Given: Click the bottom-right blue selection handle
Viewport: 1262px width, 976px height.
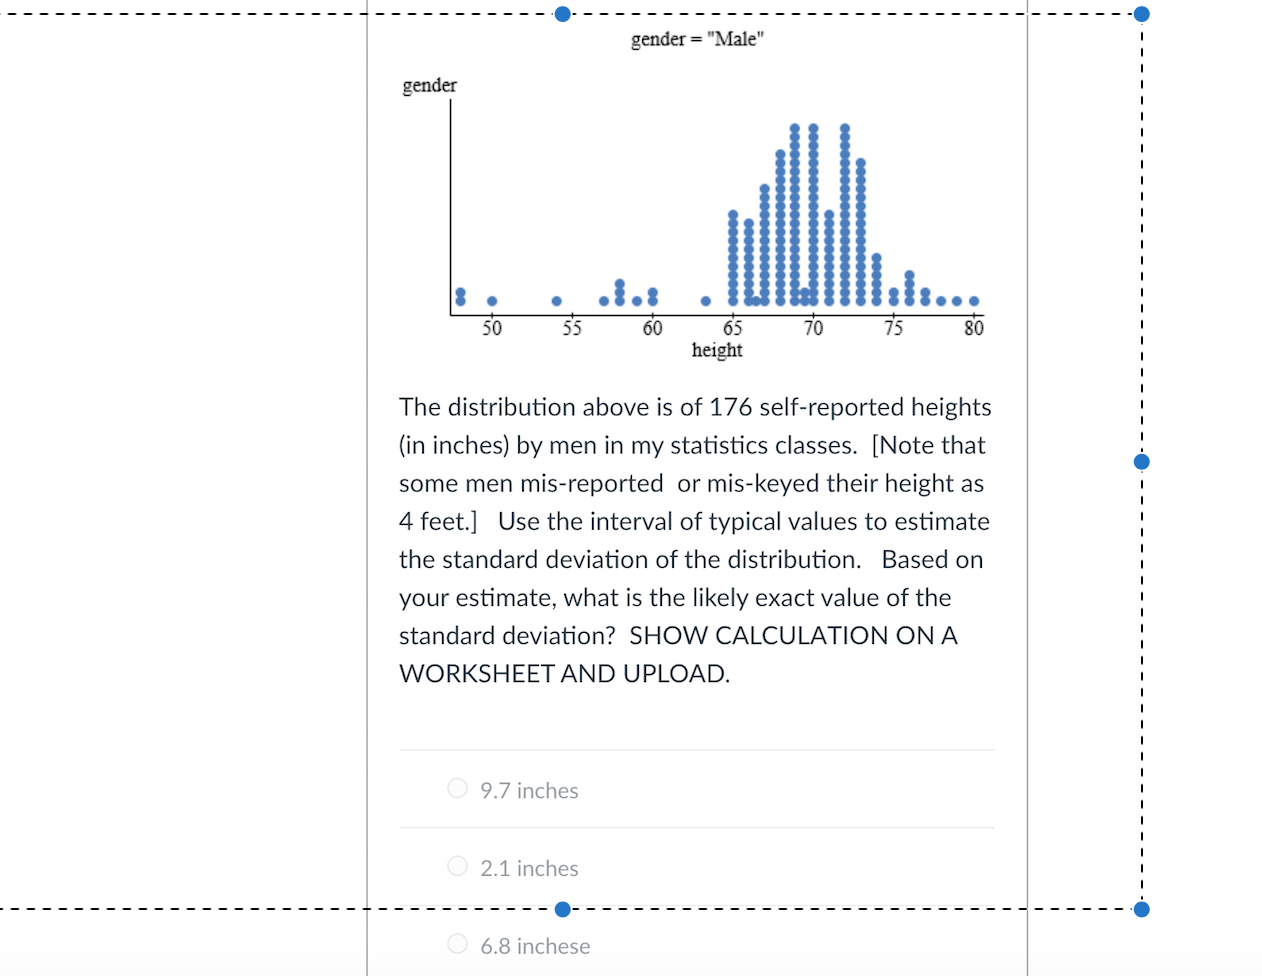Looking at the screenshot, I should [x=1141, y=909].
